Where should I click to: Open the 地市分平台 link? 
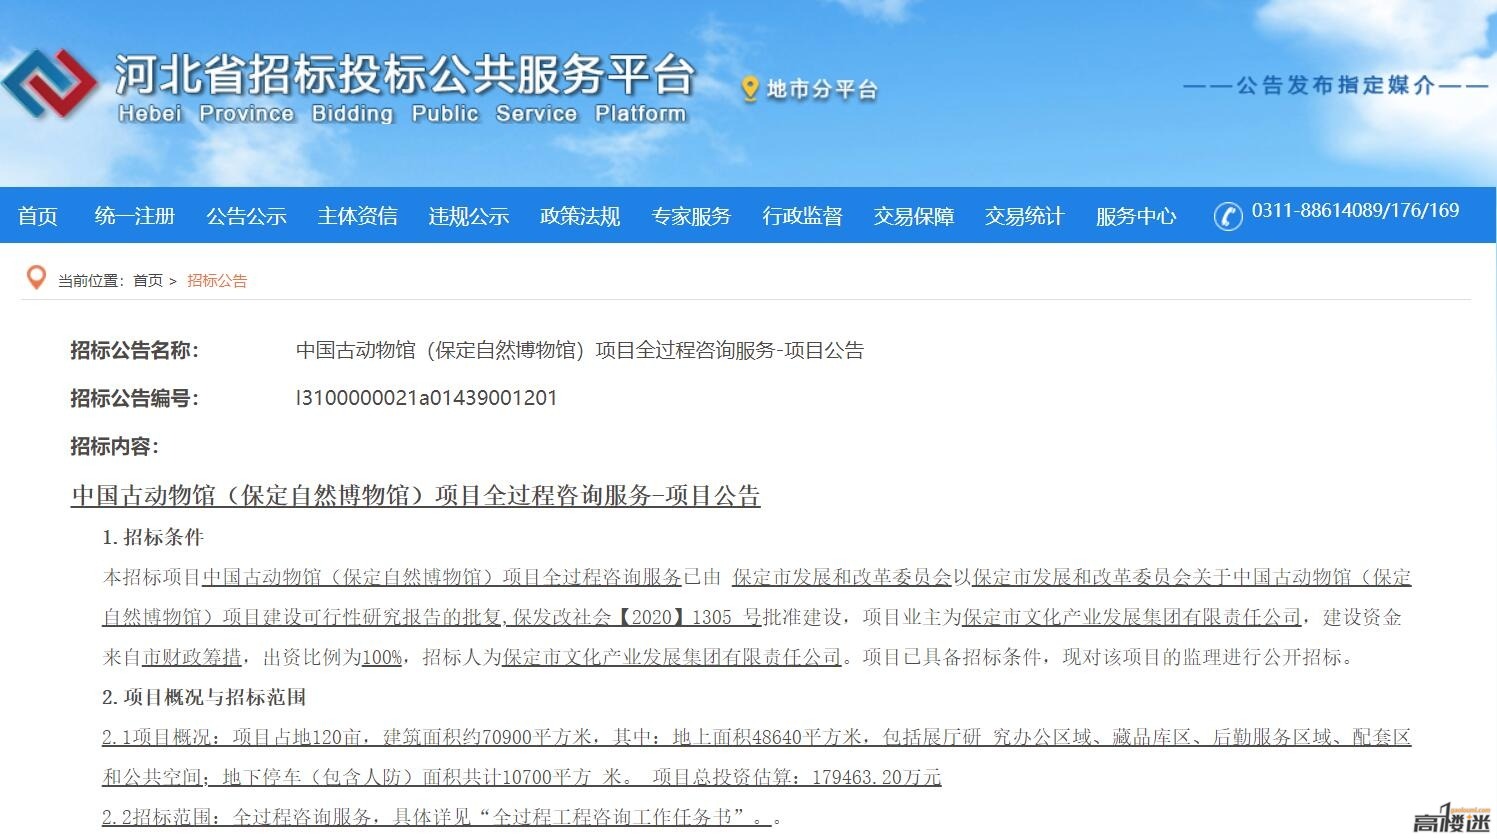tap(822, 90)
